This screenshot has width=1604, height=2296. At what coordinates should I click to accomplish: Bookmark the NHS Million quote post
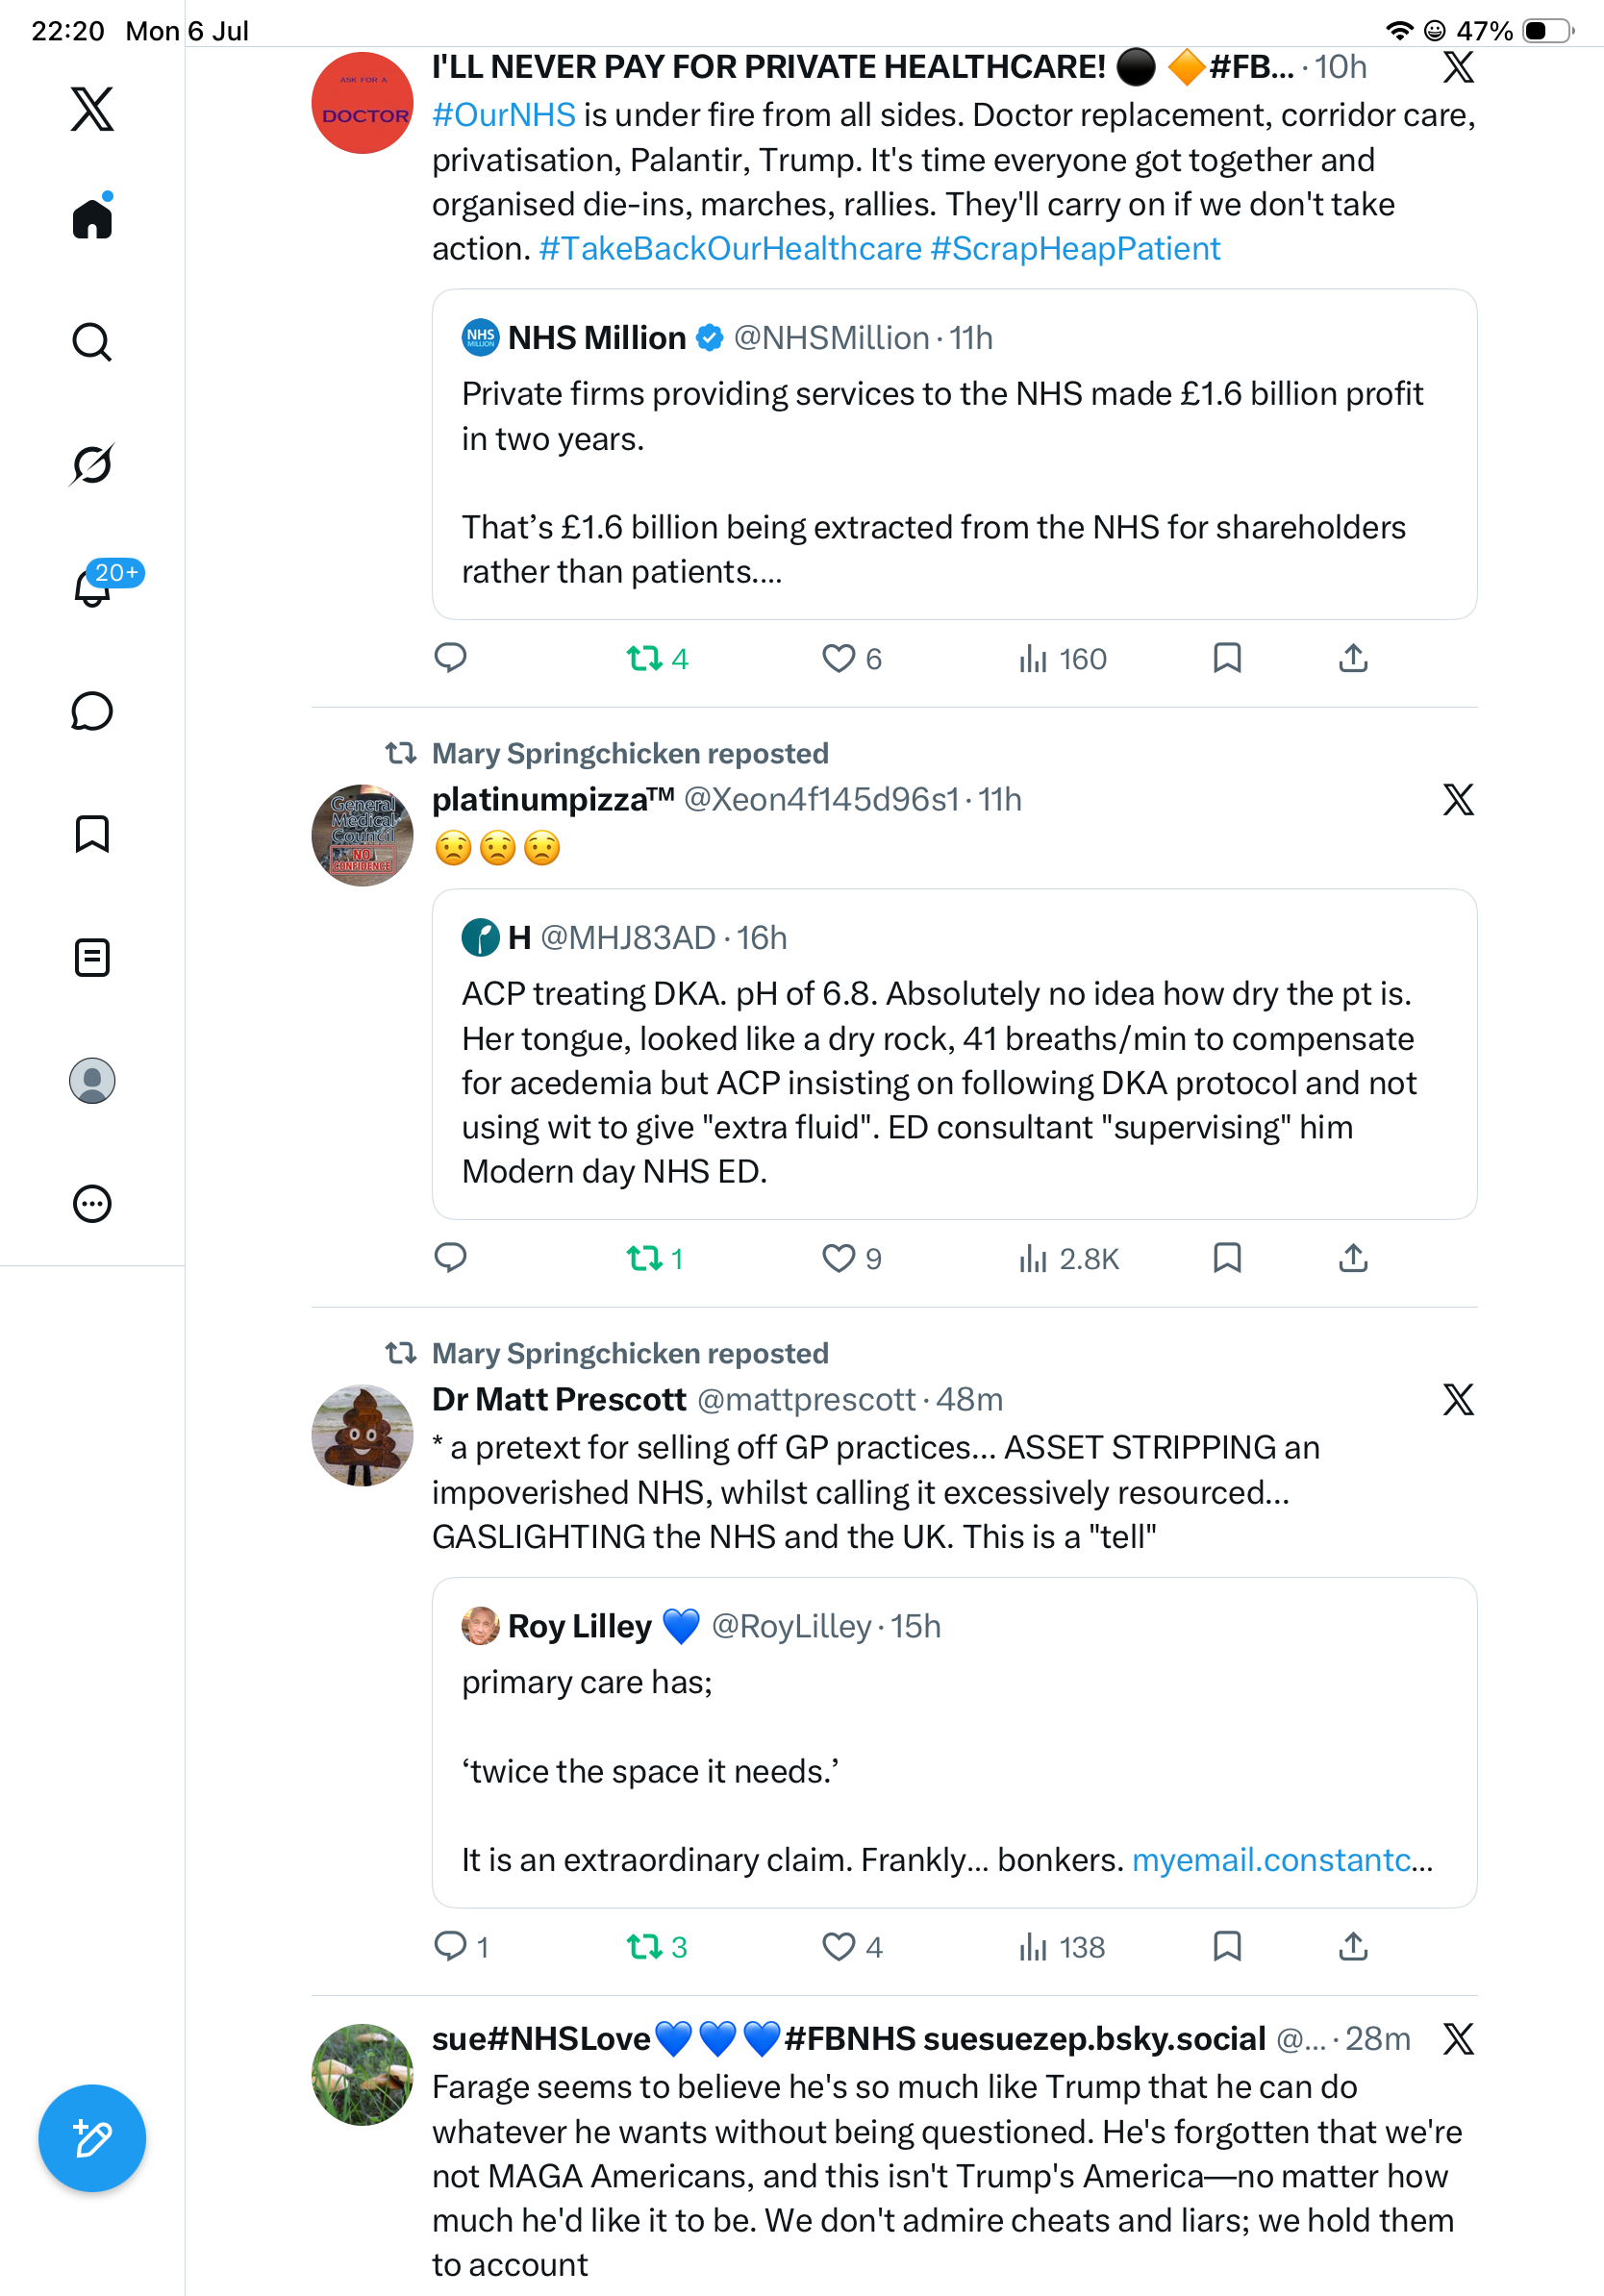1227,658
